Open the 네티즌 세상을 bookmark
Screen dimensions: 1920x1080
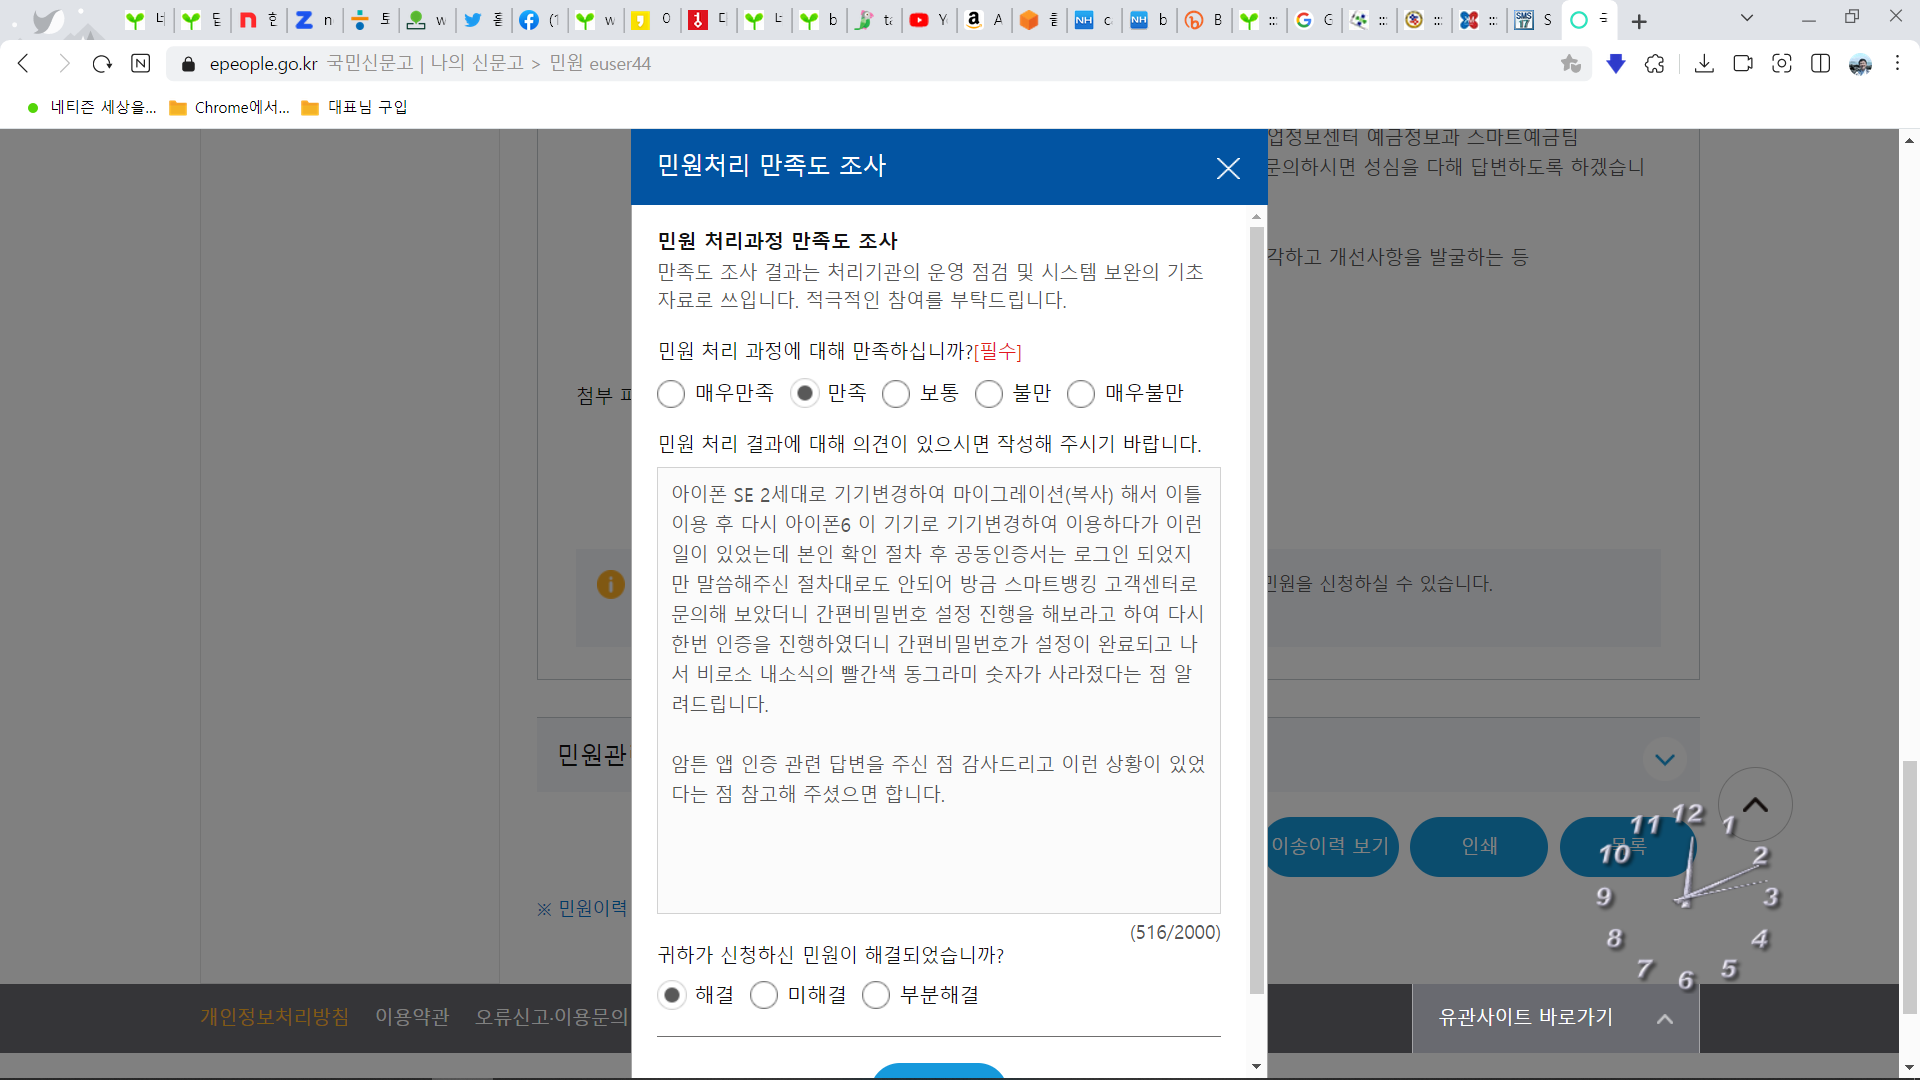[x=92, y=107]
